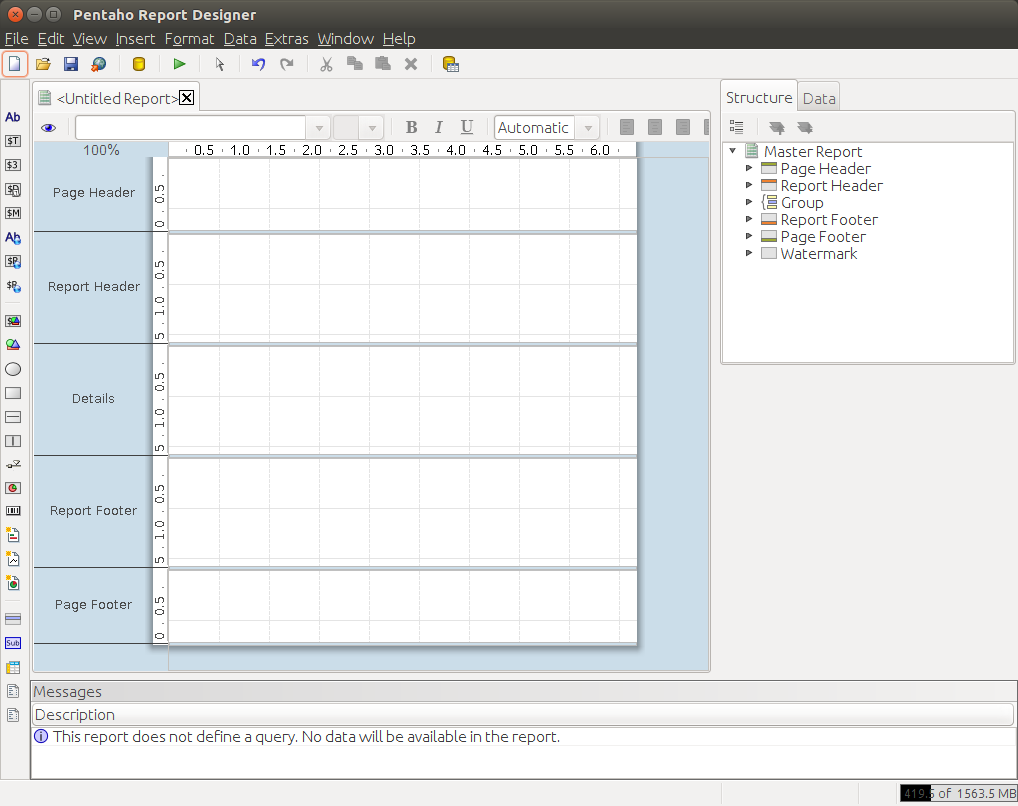Create a new report with the toolbar icon
The height and width of the screenshot is (806, 1018).
click(14, 64)
